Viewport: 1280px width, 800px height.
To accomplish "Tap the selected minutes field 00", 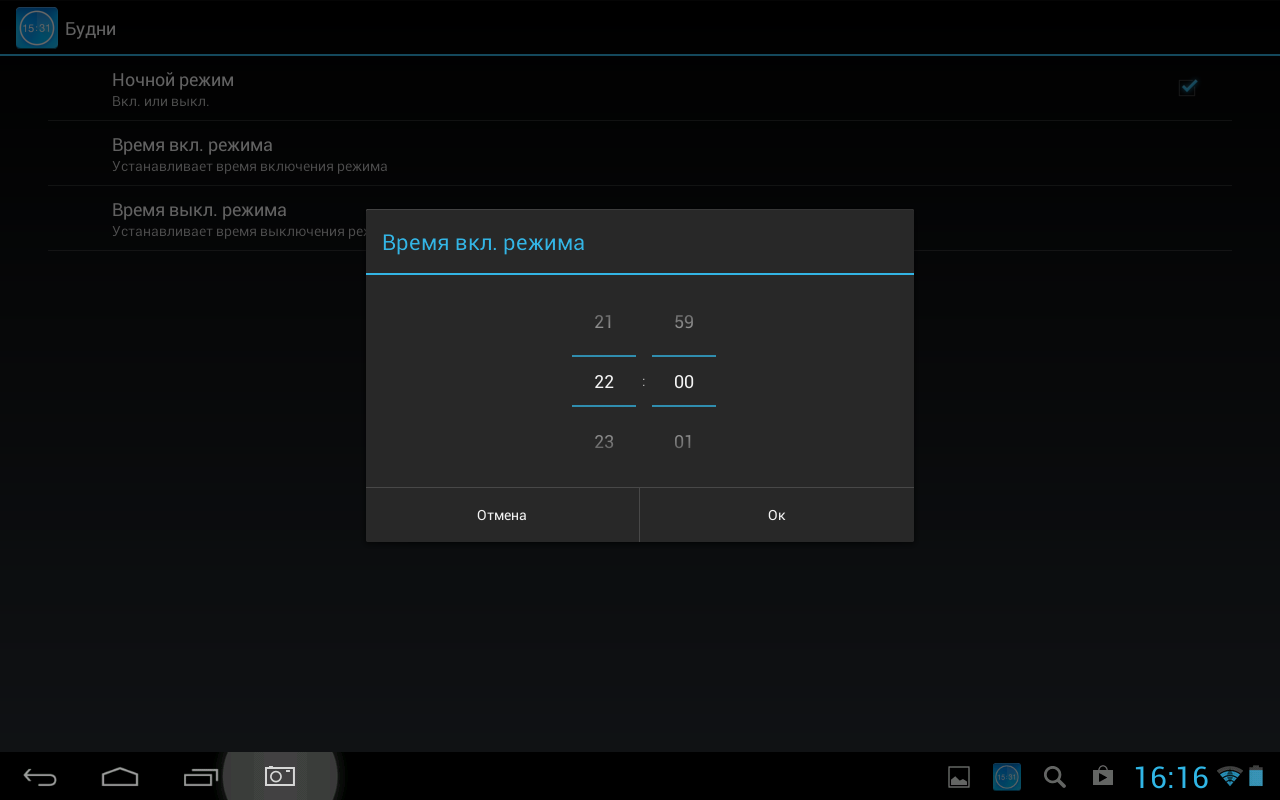I will 684,382.
